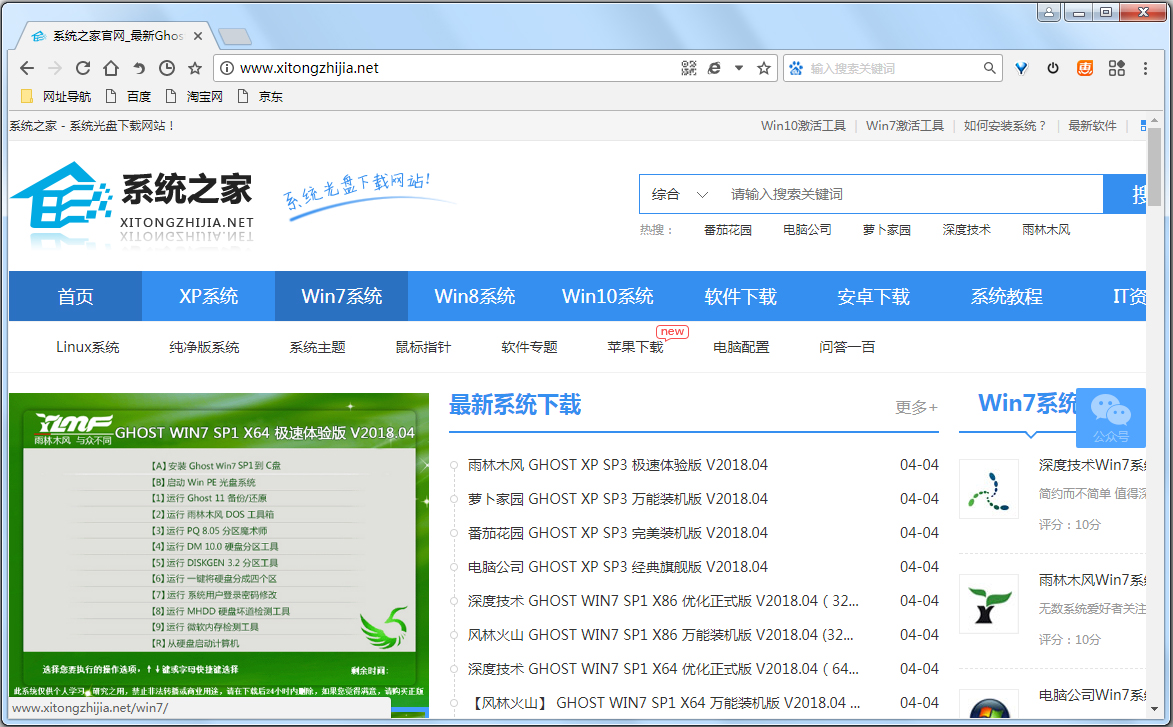Select the 软件下载 navigation tab

pos(740,296)
